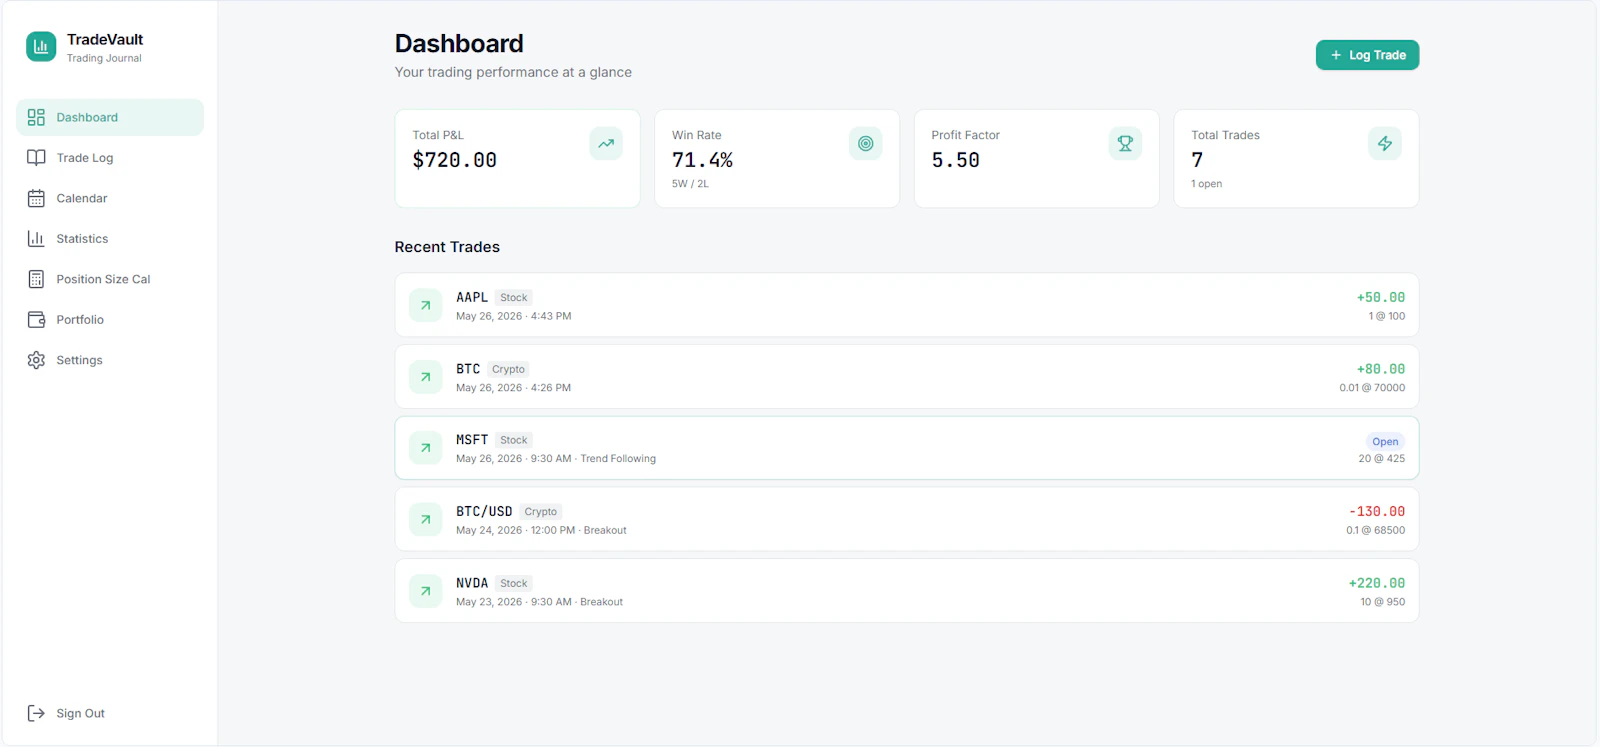Click the arrow icon on NVDA trade row
Screen dimensions: 1600x747
pyautogui.click(x=425, y=591)
